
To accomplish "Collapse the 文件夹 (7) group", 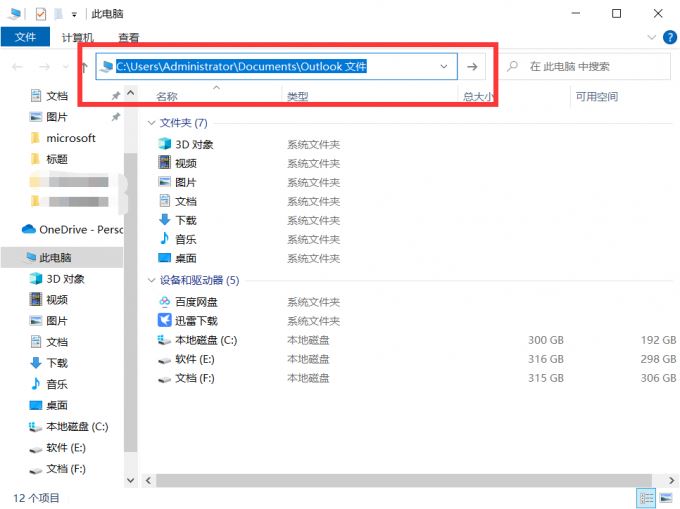I will coord(152,123).
